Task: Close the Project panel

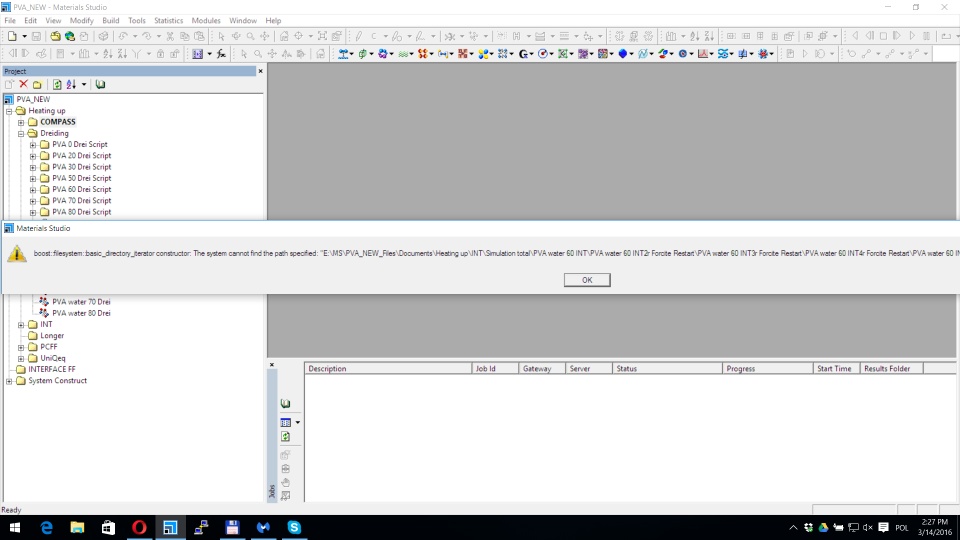Action: (x=260, y=71)
